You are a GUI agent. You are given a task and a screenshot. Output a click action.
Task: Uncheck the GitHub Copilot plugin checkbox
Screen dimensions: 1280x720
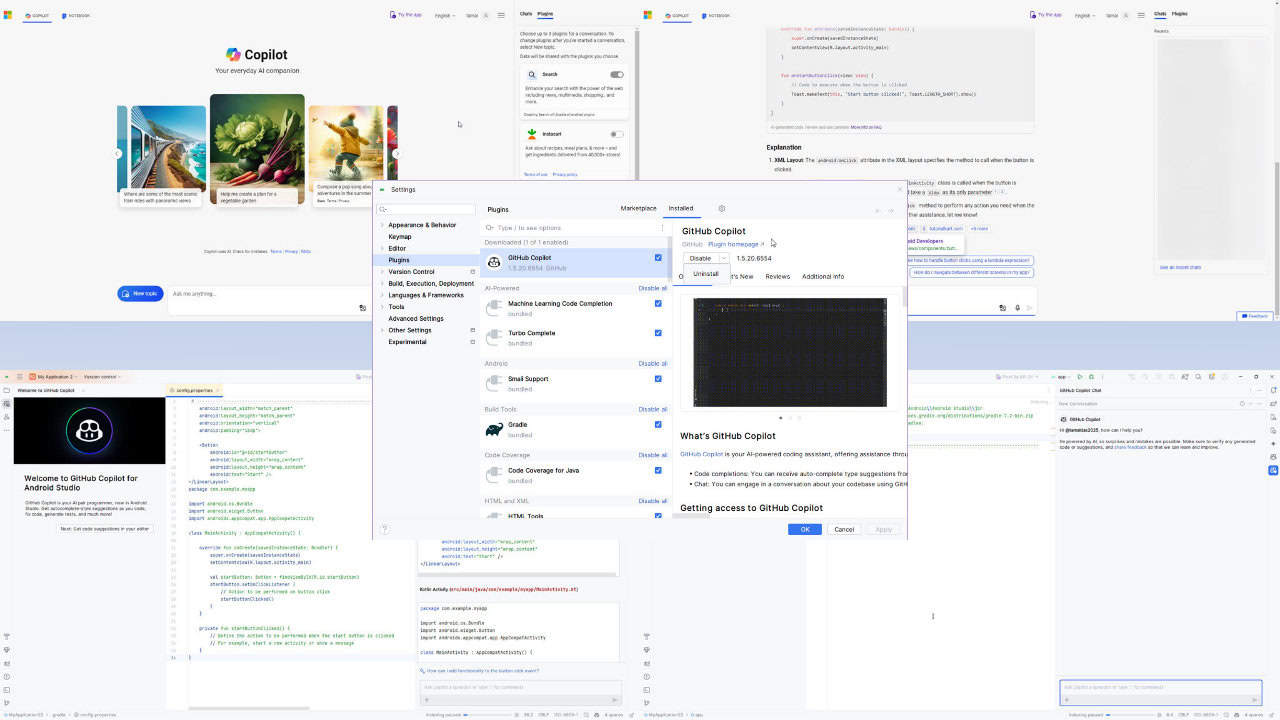point(658,257)
